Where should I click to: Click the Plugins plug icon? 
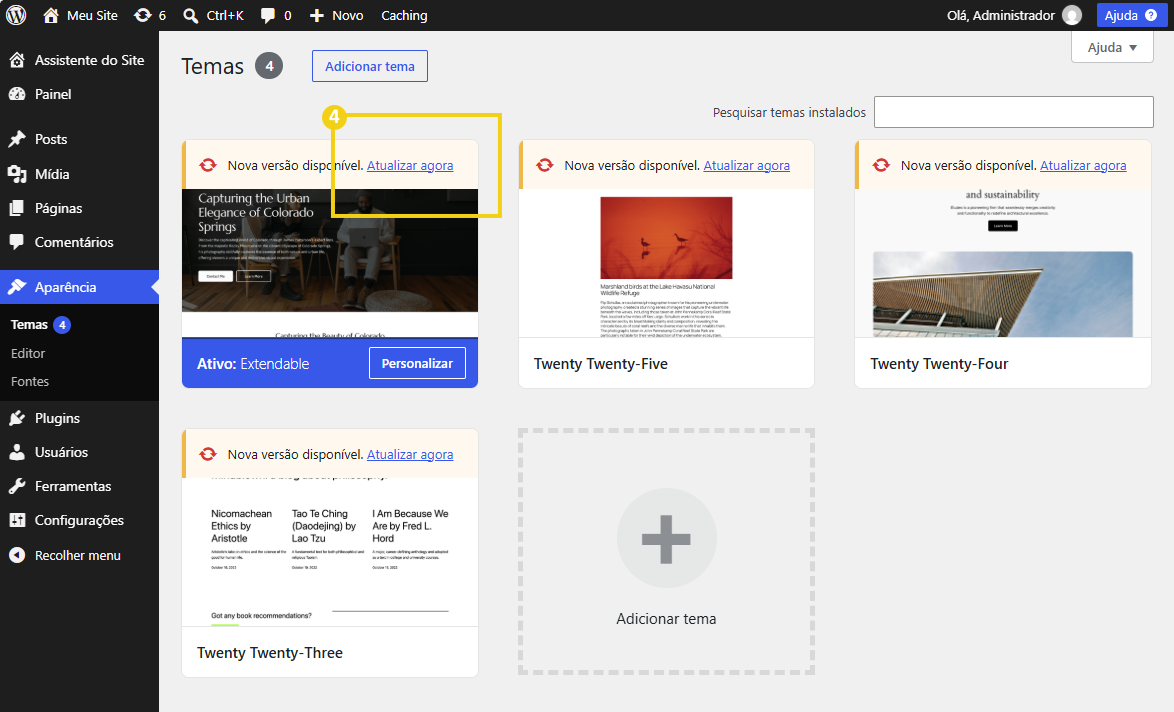(16, 418)
